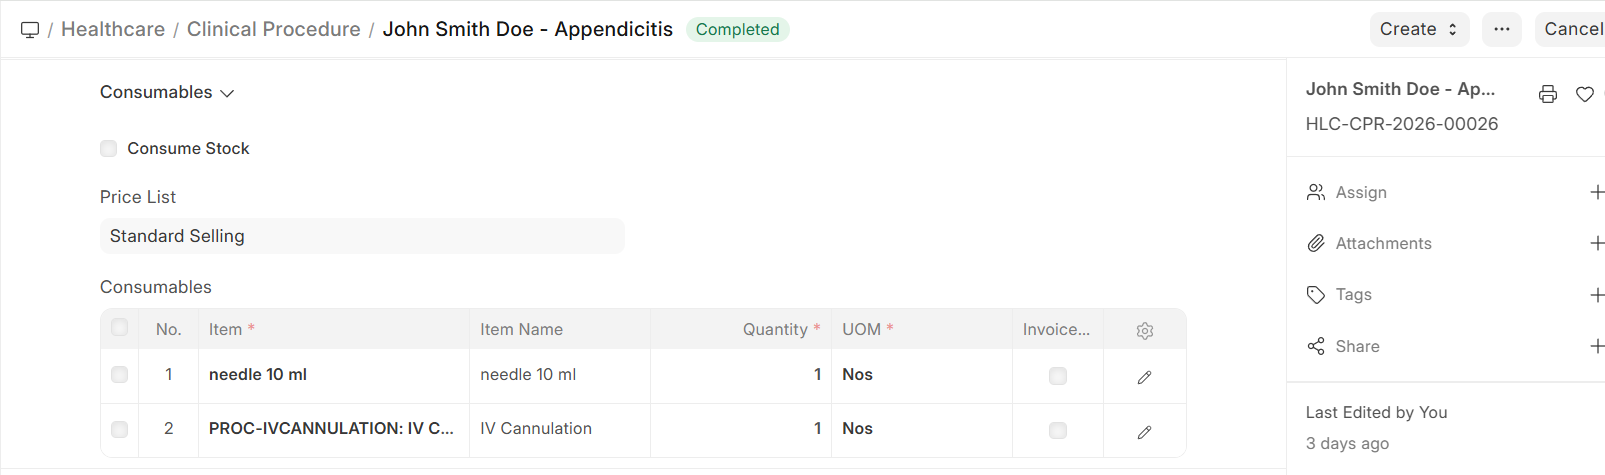
Task: Go to Healthcare breadcrumb
Action: click(113, 30)
